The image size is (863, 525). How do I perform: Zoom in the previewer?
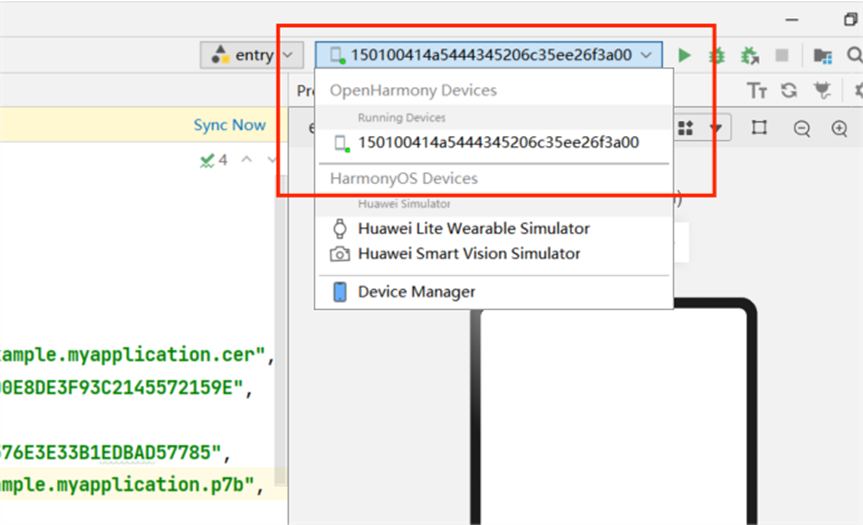click(839, 129)
